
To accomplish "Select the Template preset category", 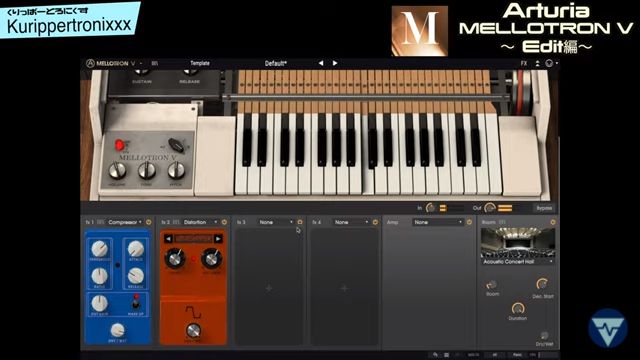I will pos(200,63).
